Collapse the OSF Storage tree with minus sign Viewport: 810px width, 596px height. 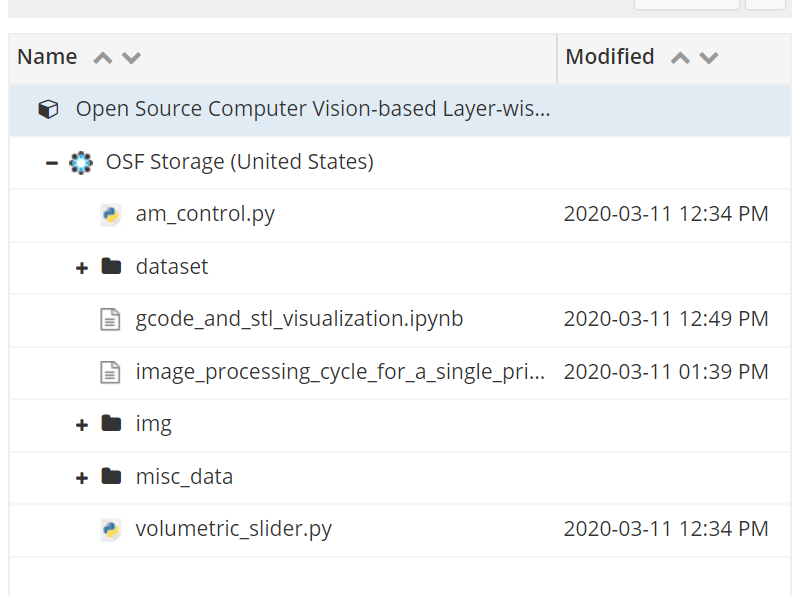coord(52,163)
